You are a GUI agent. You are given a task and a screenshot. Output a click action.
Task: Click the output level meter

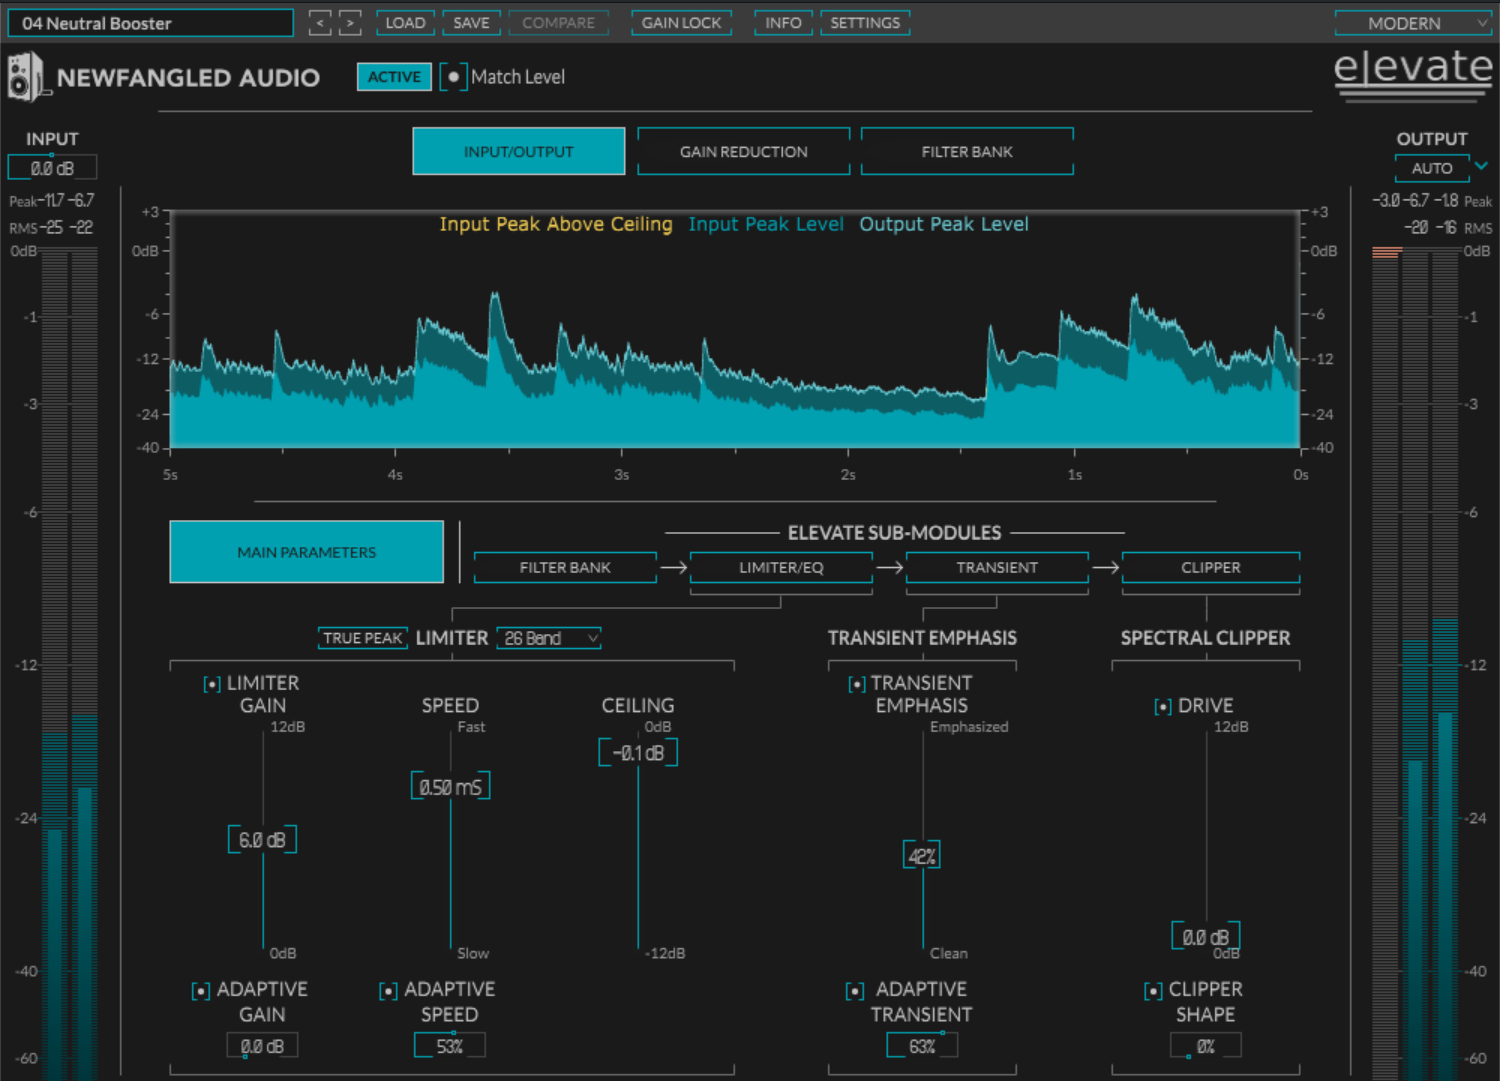pos(1415,663)
